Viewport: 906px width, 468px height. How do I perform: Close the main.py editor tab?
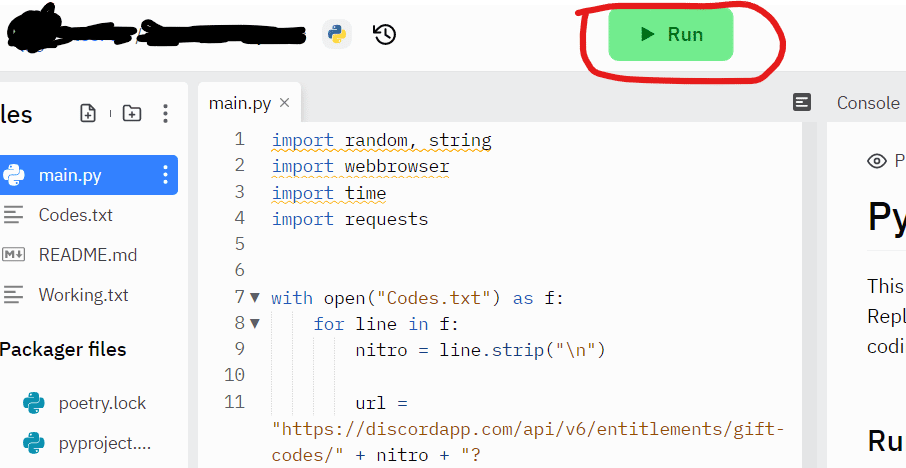[284, 103]
